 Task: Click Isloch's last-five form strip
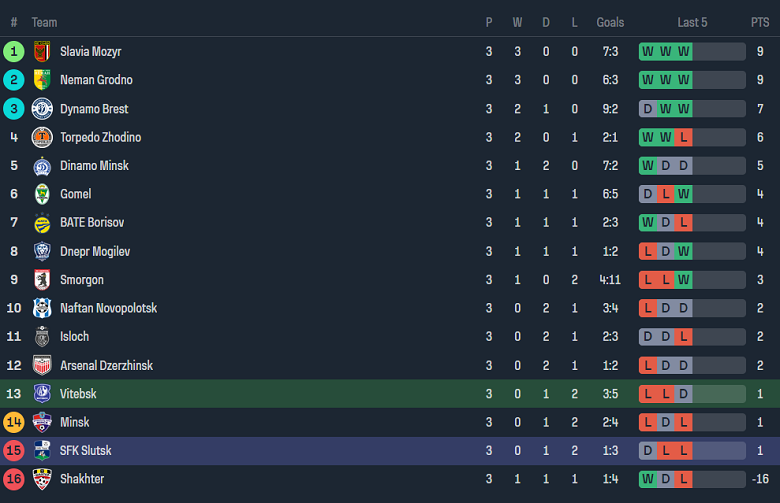(x=692, y=337)
